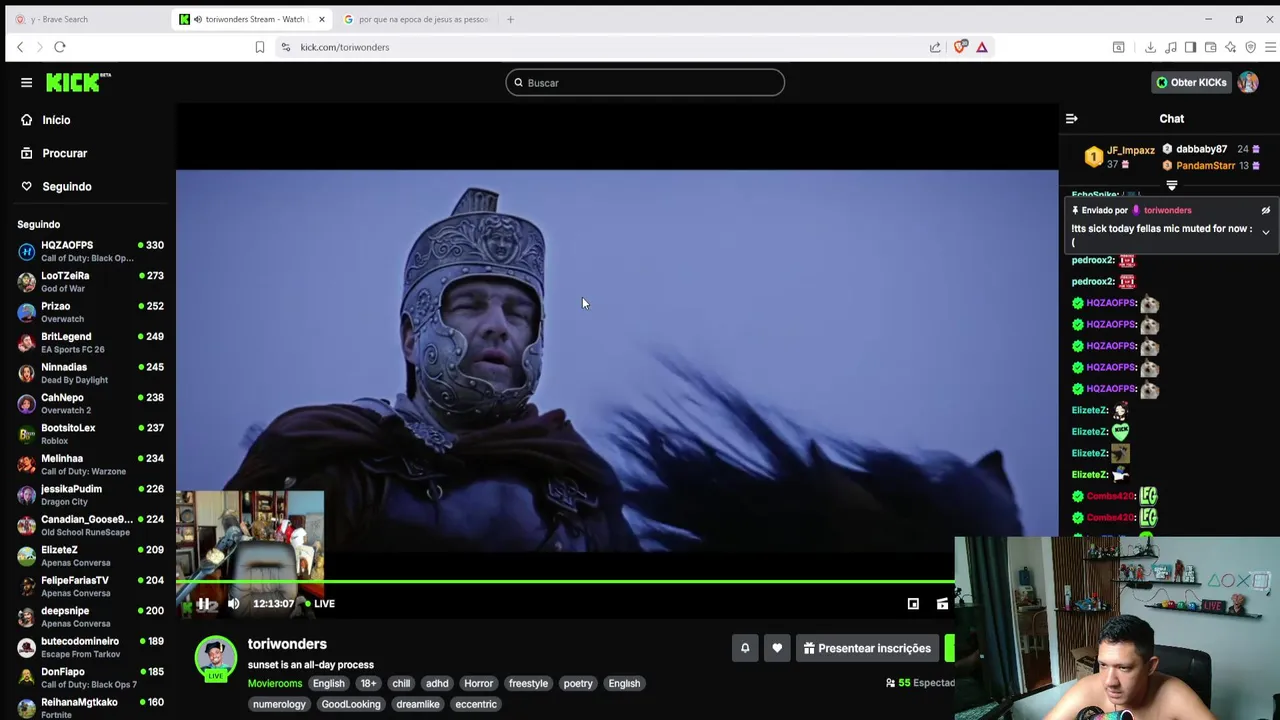Image resolution: width=1280 pixels, height=720 pixels.
Task: Open jessikaPudim channel avatar
Action: pos(26,495)
